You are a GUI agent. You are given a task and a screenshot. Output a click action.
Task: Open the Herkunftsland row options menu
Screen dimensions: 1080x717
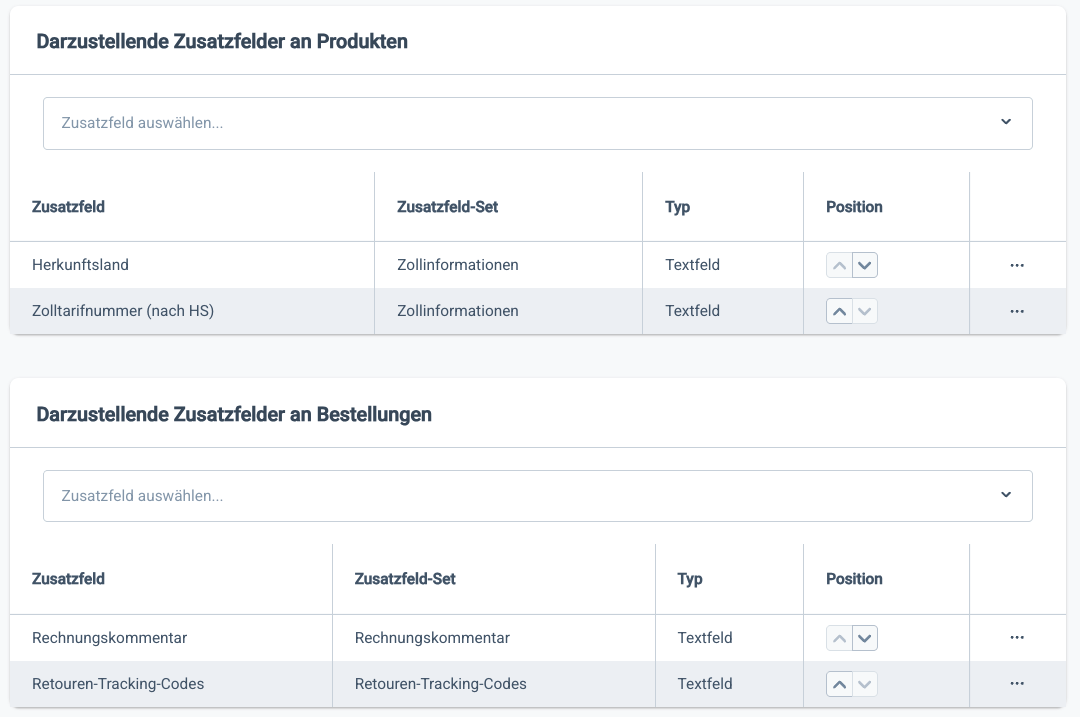(x=1017, y=266)
